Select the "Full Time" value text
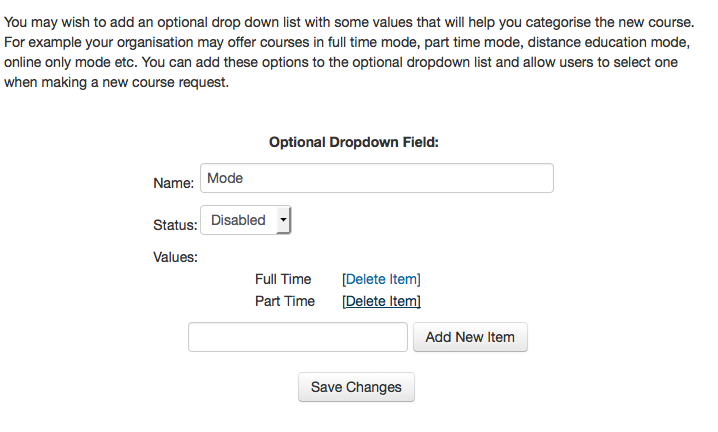 283,279
